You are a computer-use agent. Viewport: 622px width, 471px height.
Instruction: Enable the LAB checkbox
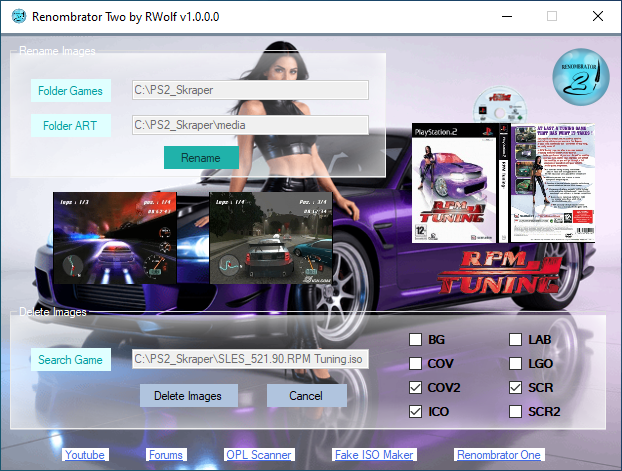point(515,340)
